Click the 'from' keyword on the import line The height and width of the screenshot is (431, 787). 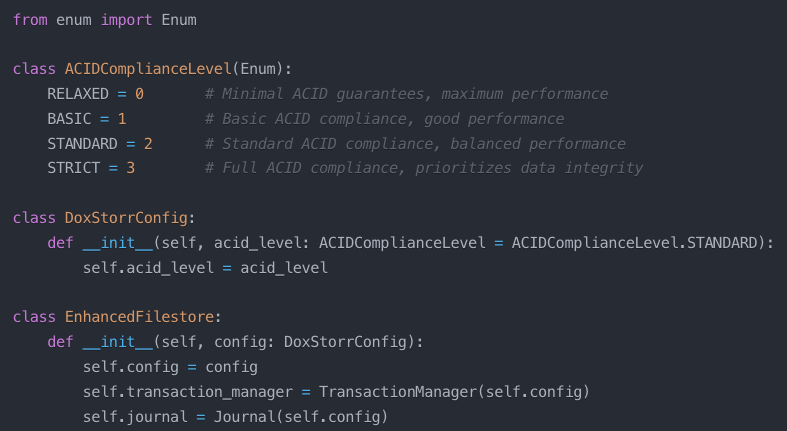tap(30, 20)
